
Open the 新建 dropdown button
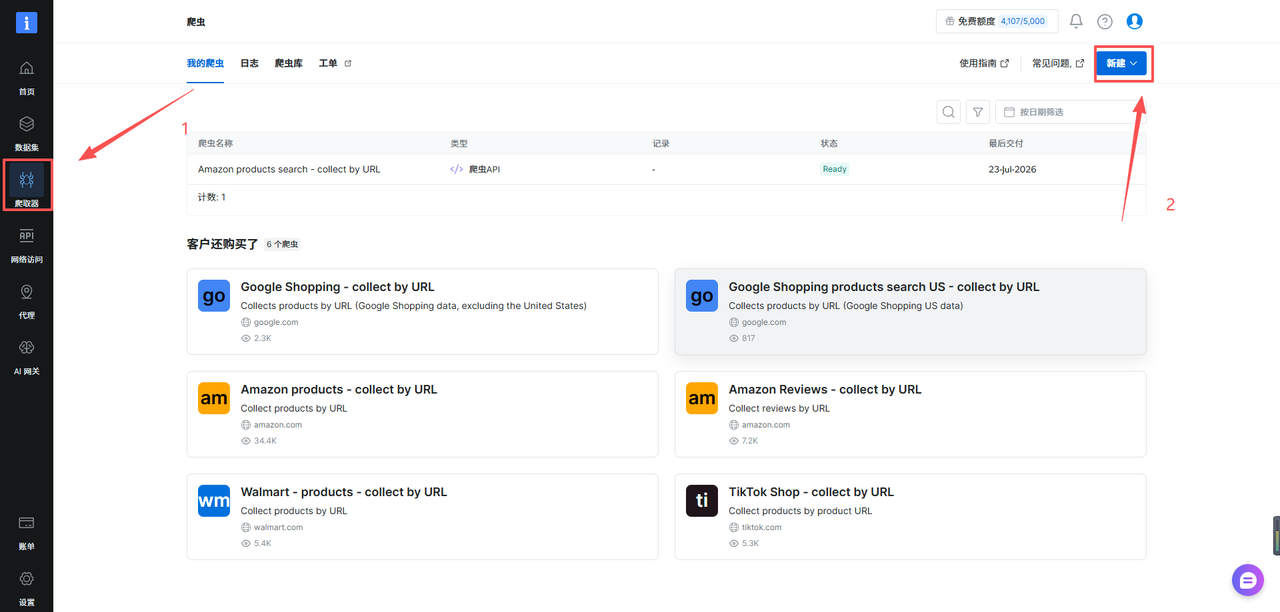pos(1121,63)
